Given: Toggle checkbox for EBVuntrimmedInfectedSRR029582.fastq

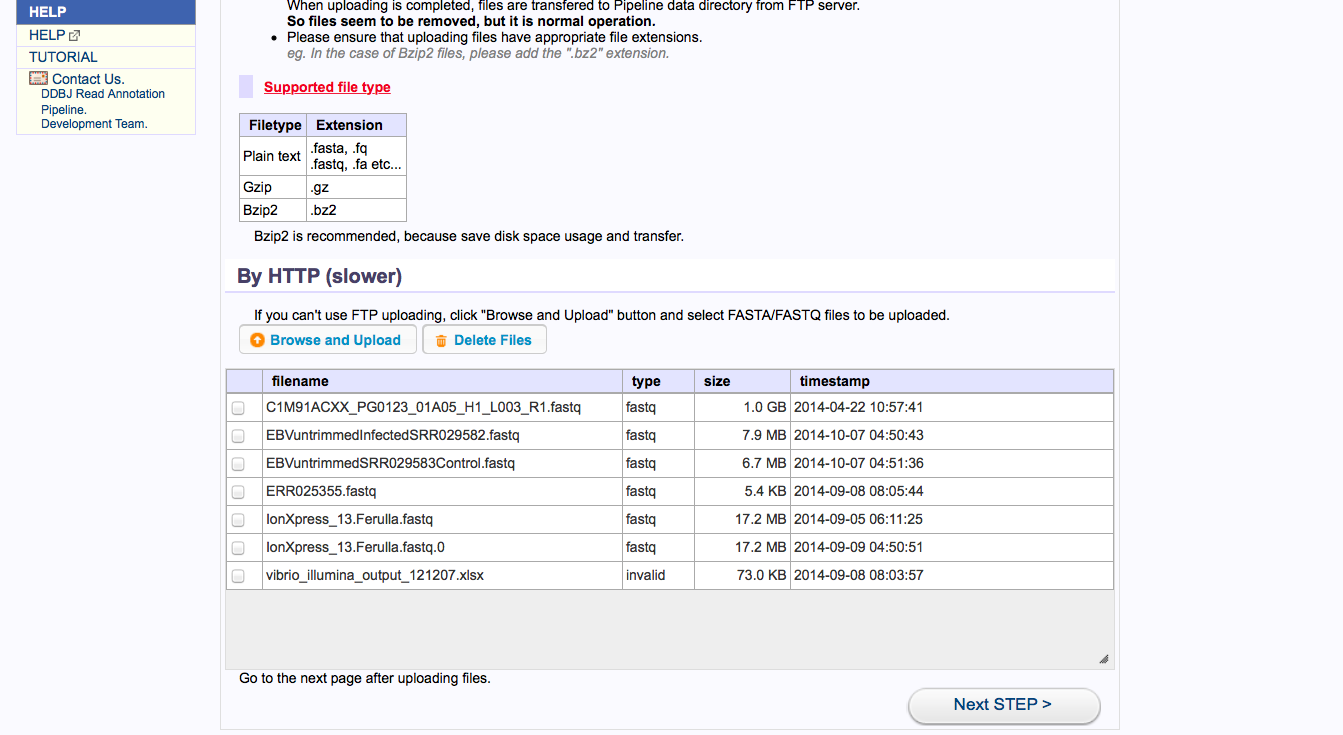Looking at the screenshot, I should (238, 436).
